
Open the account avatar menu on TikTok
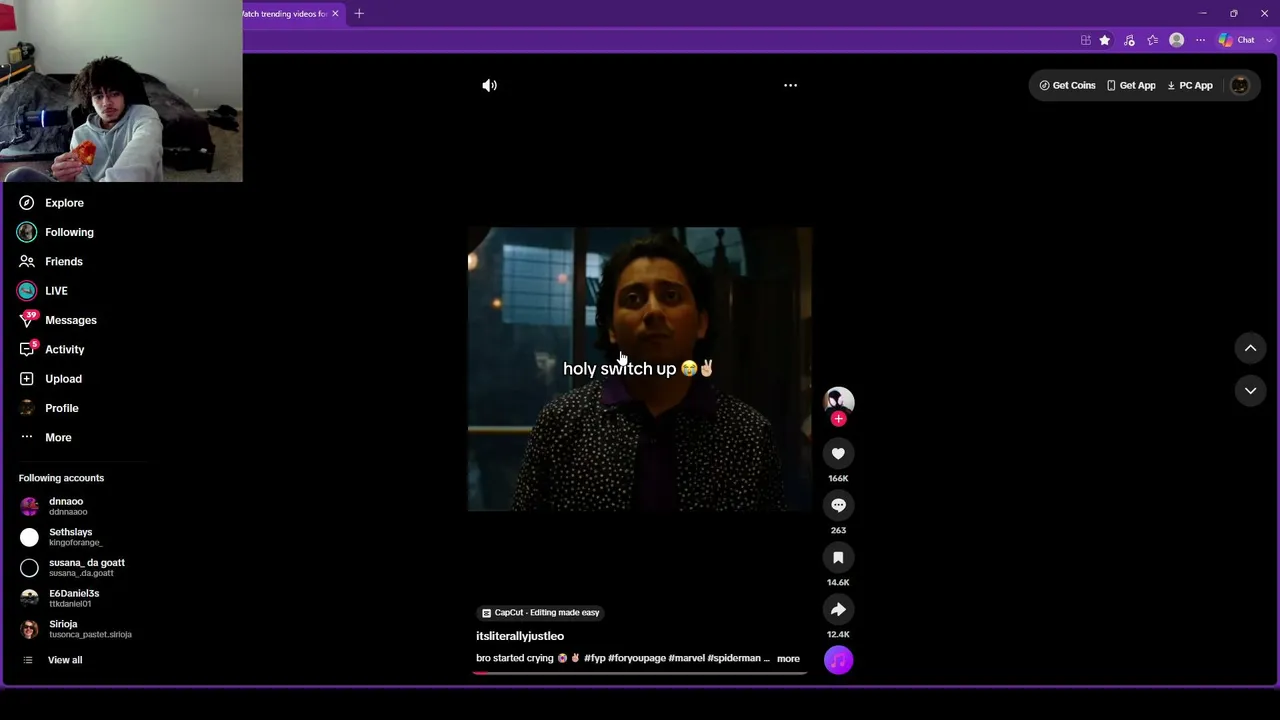(1240, 86)
